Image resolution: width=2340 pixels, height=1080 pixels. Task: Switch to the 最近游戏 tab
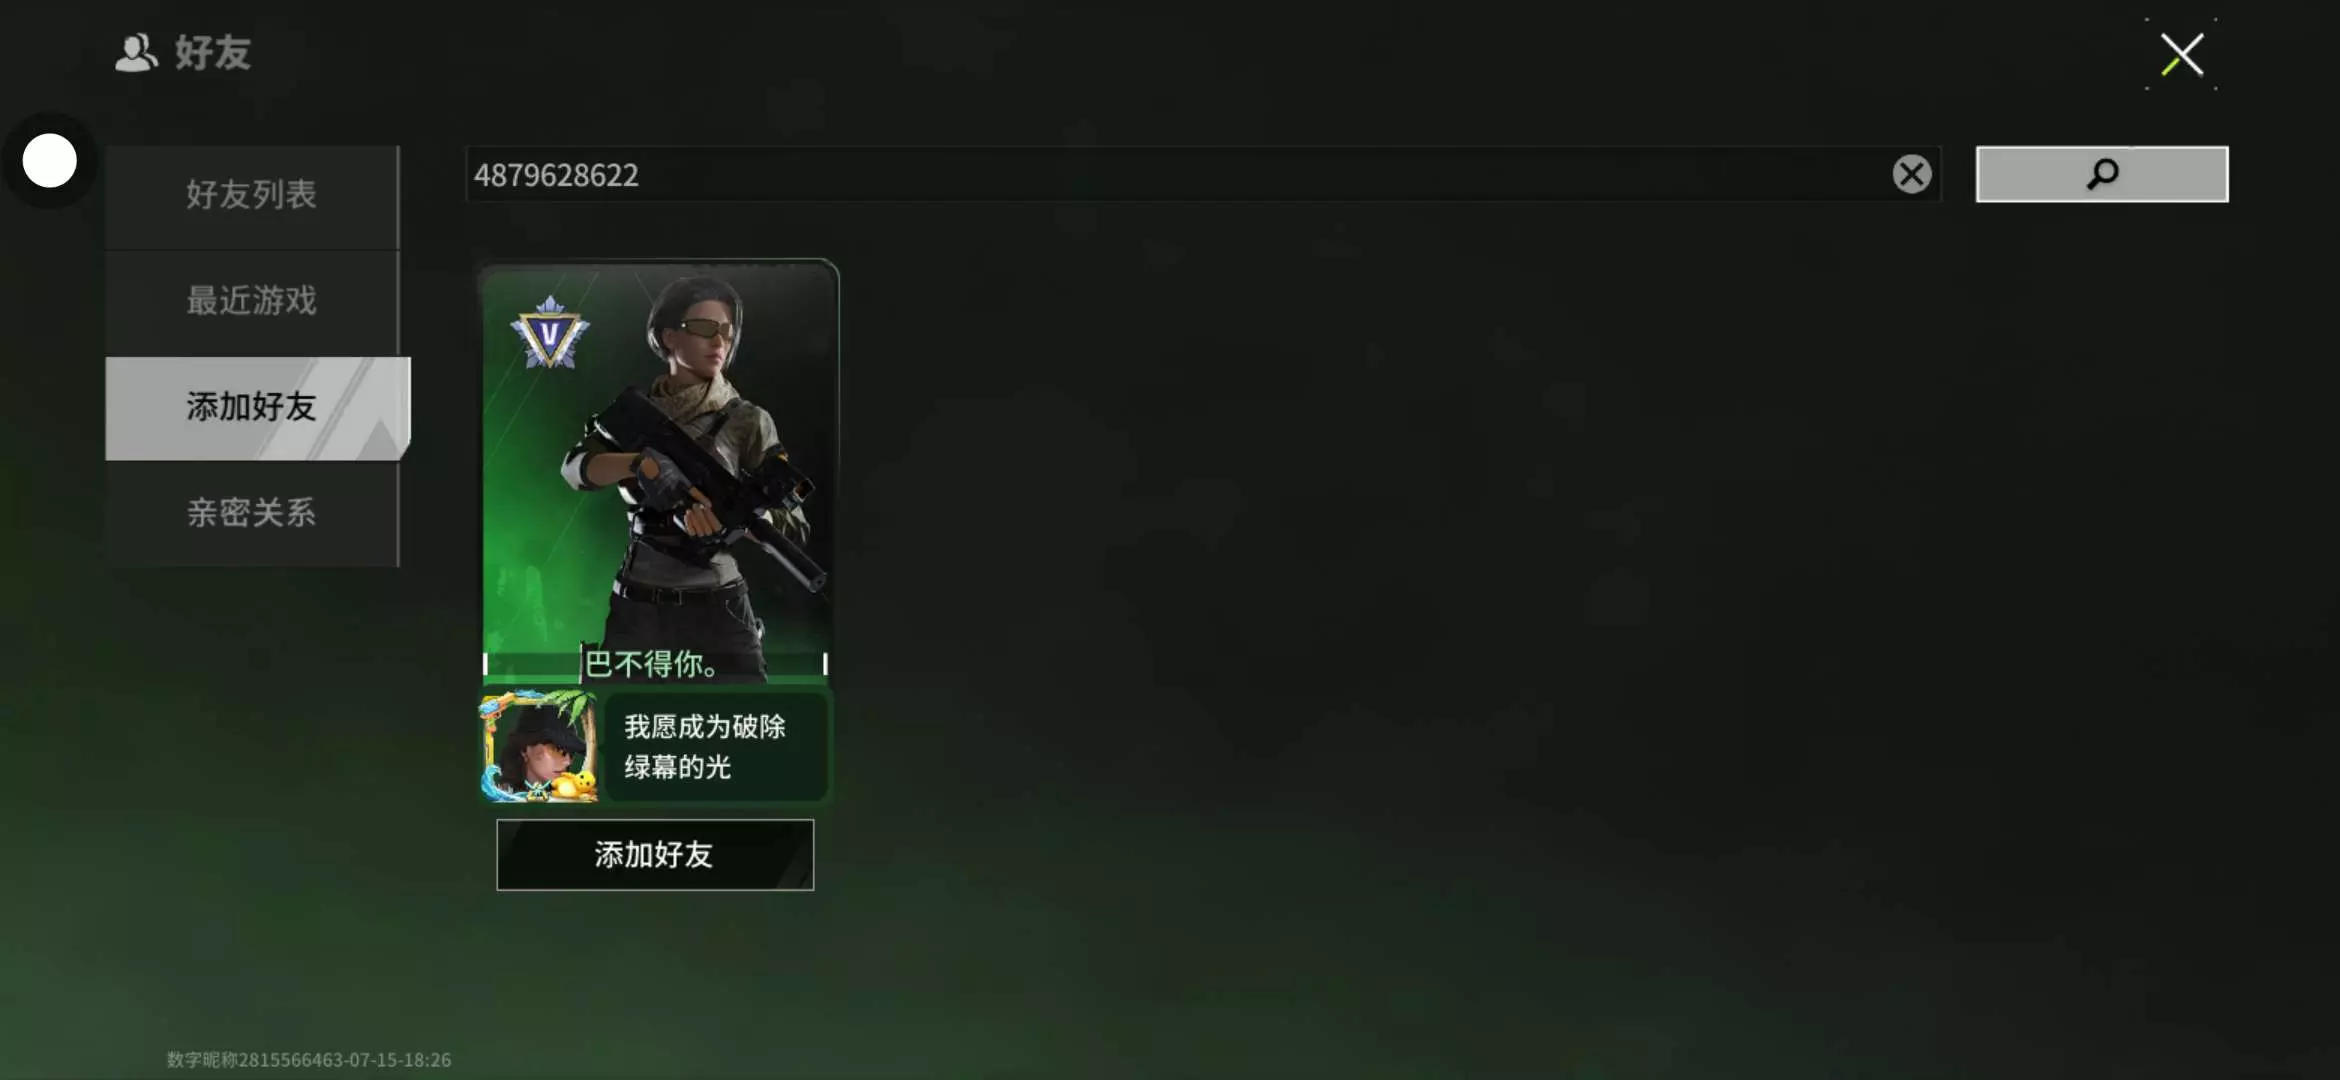pos(252,301)
